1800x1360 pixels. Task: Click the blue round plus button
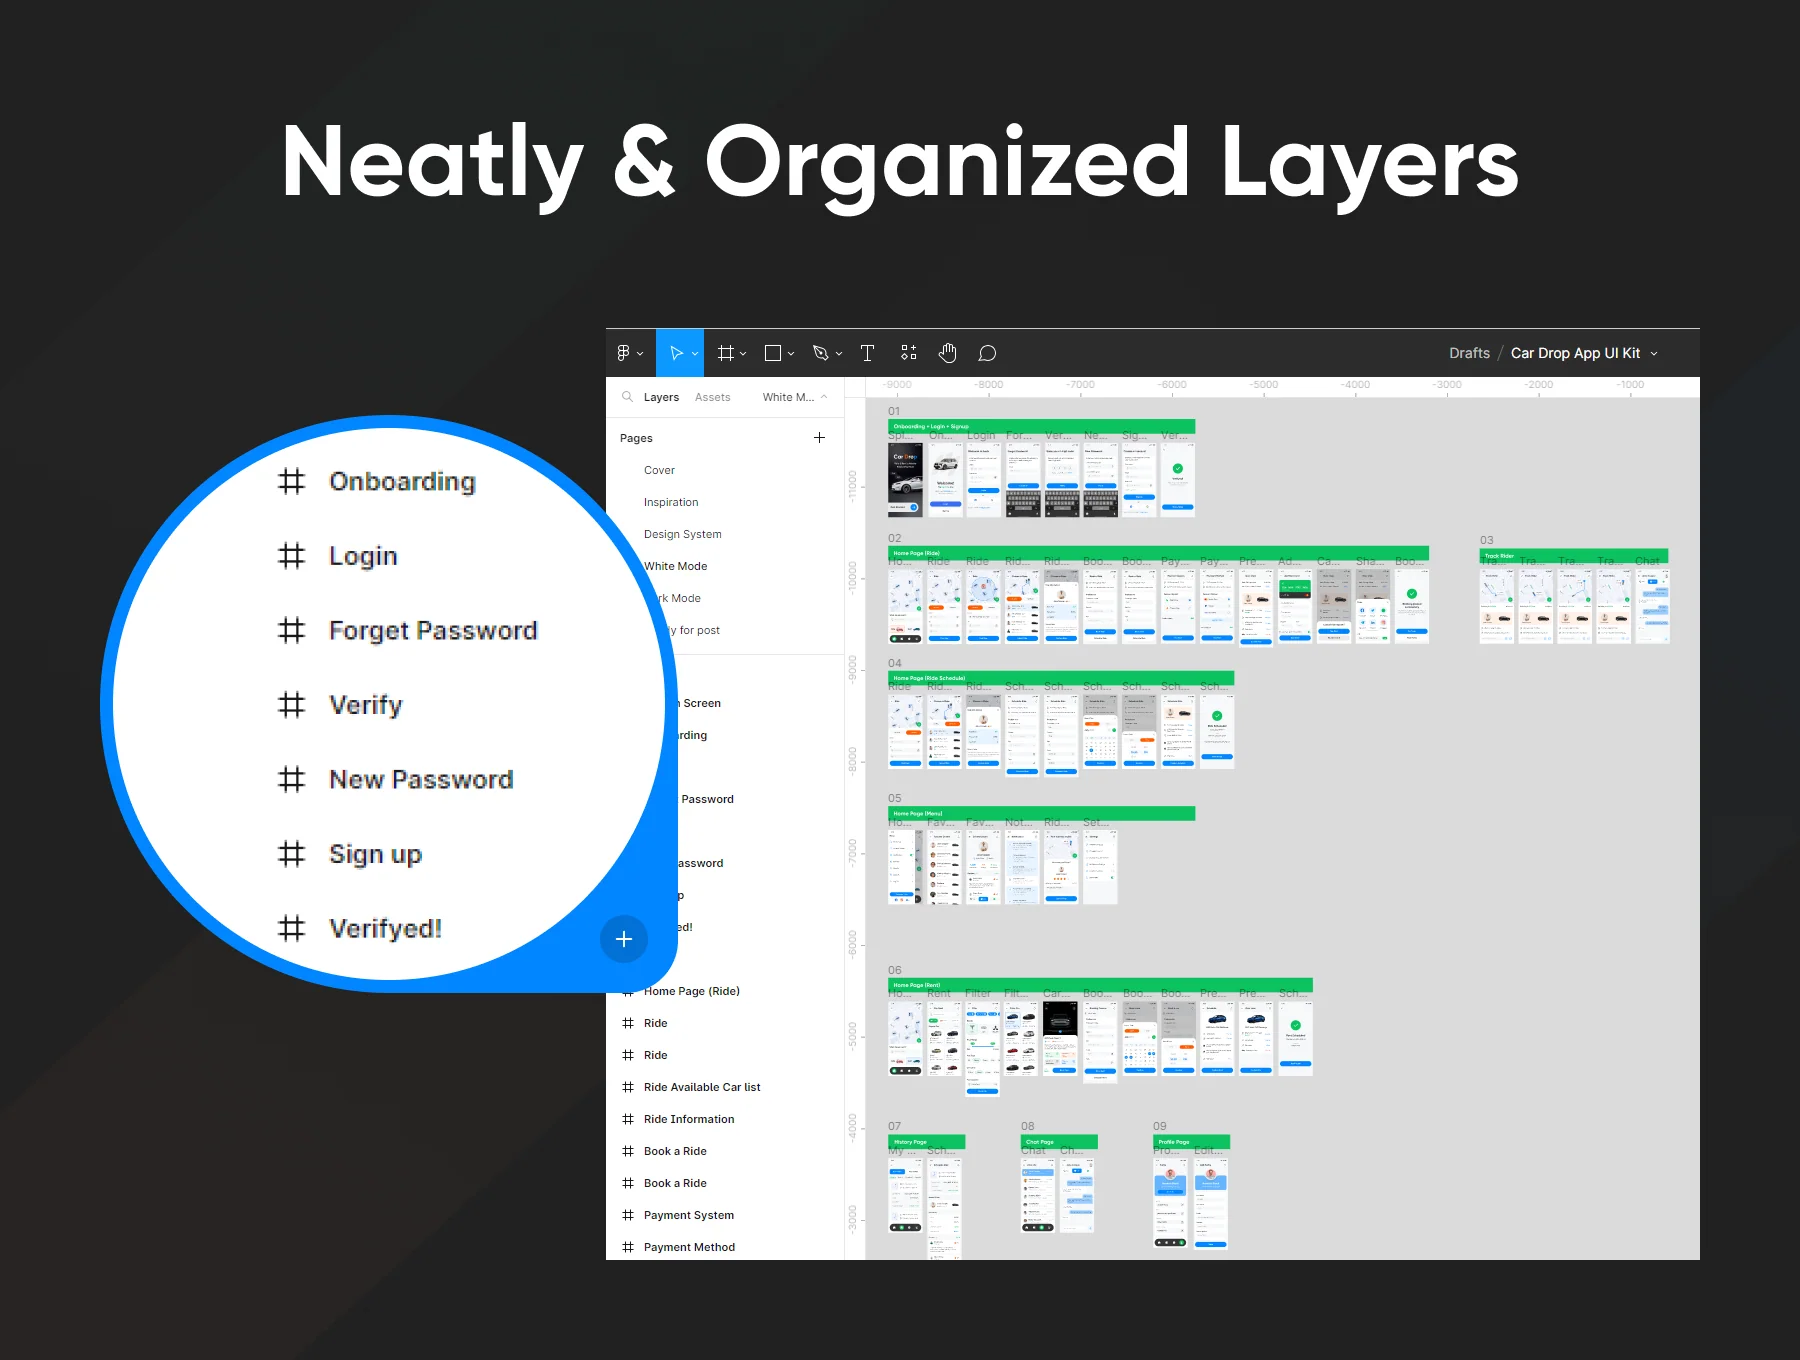[624, 939]
